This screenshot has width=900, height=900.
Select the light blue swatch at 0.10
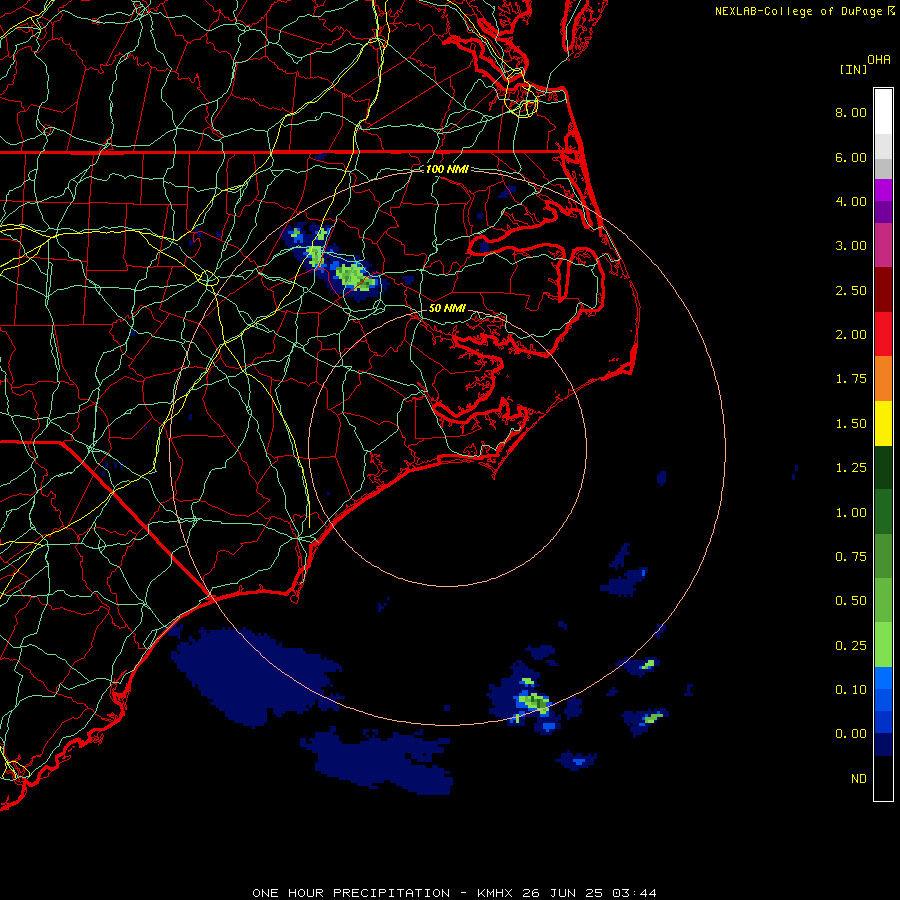tap(883, 678)
